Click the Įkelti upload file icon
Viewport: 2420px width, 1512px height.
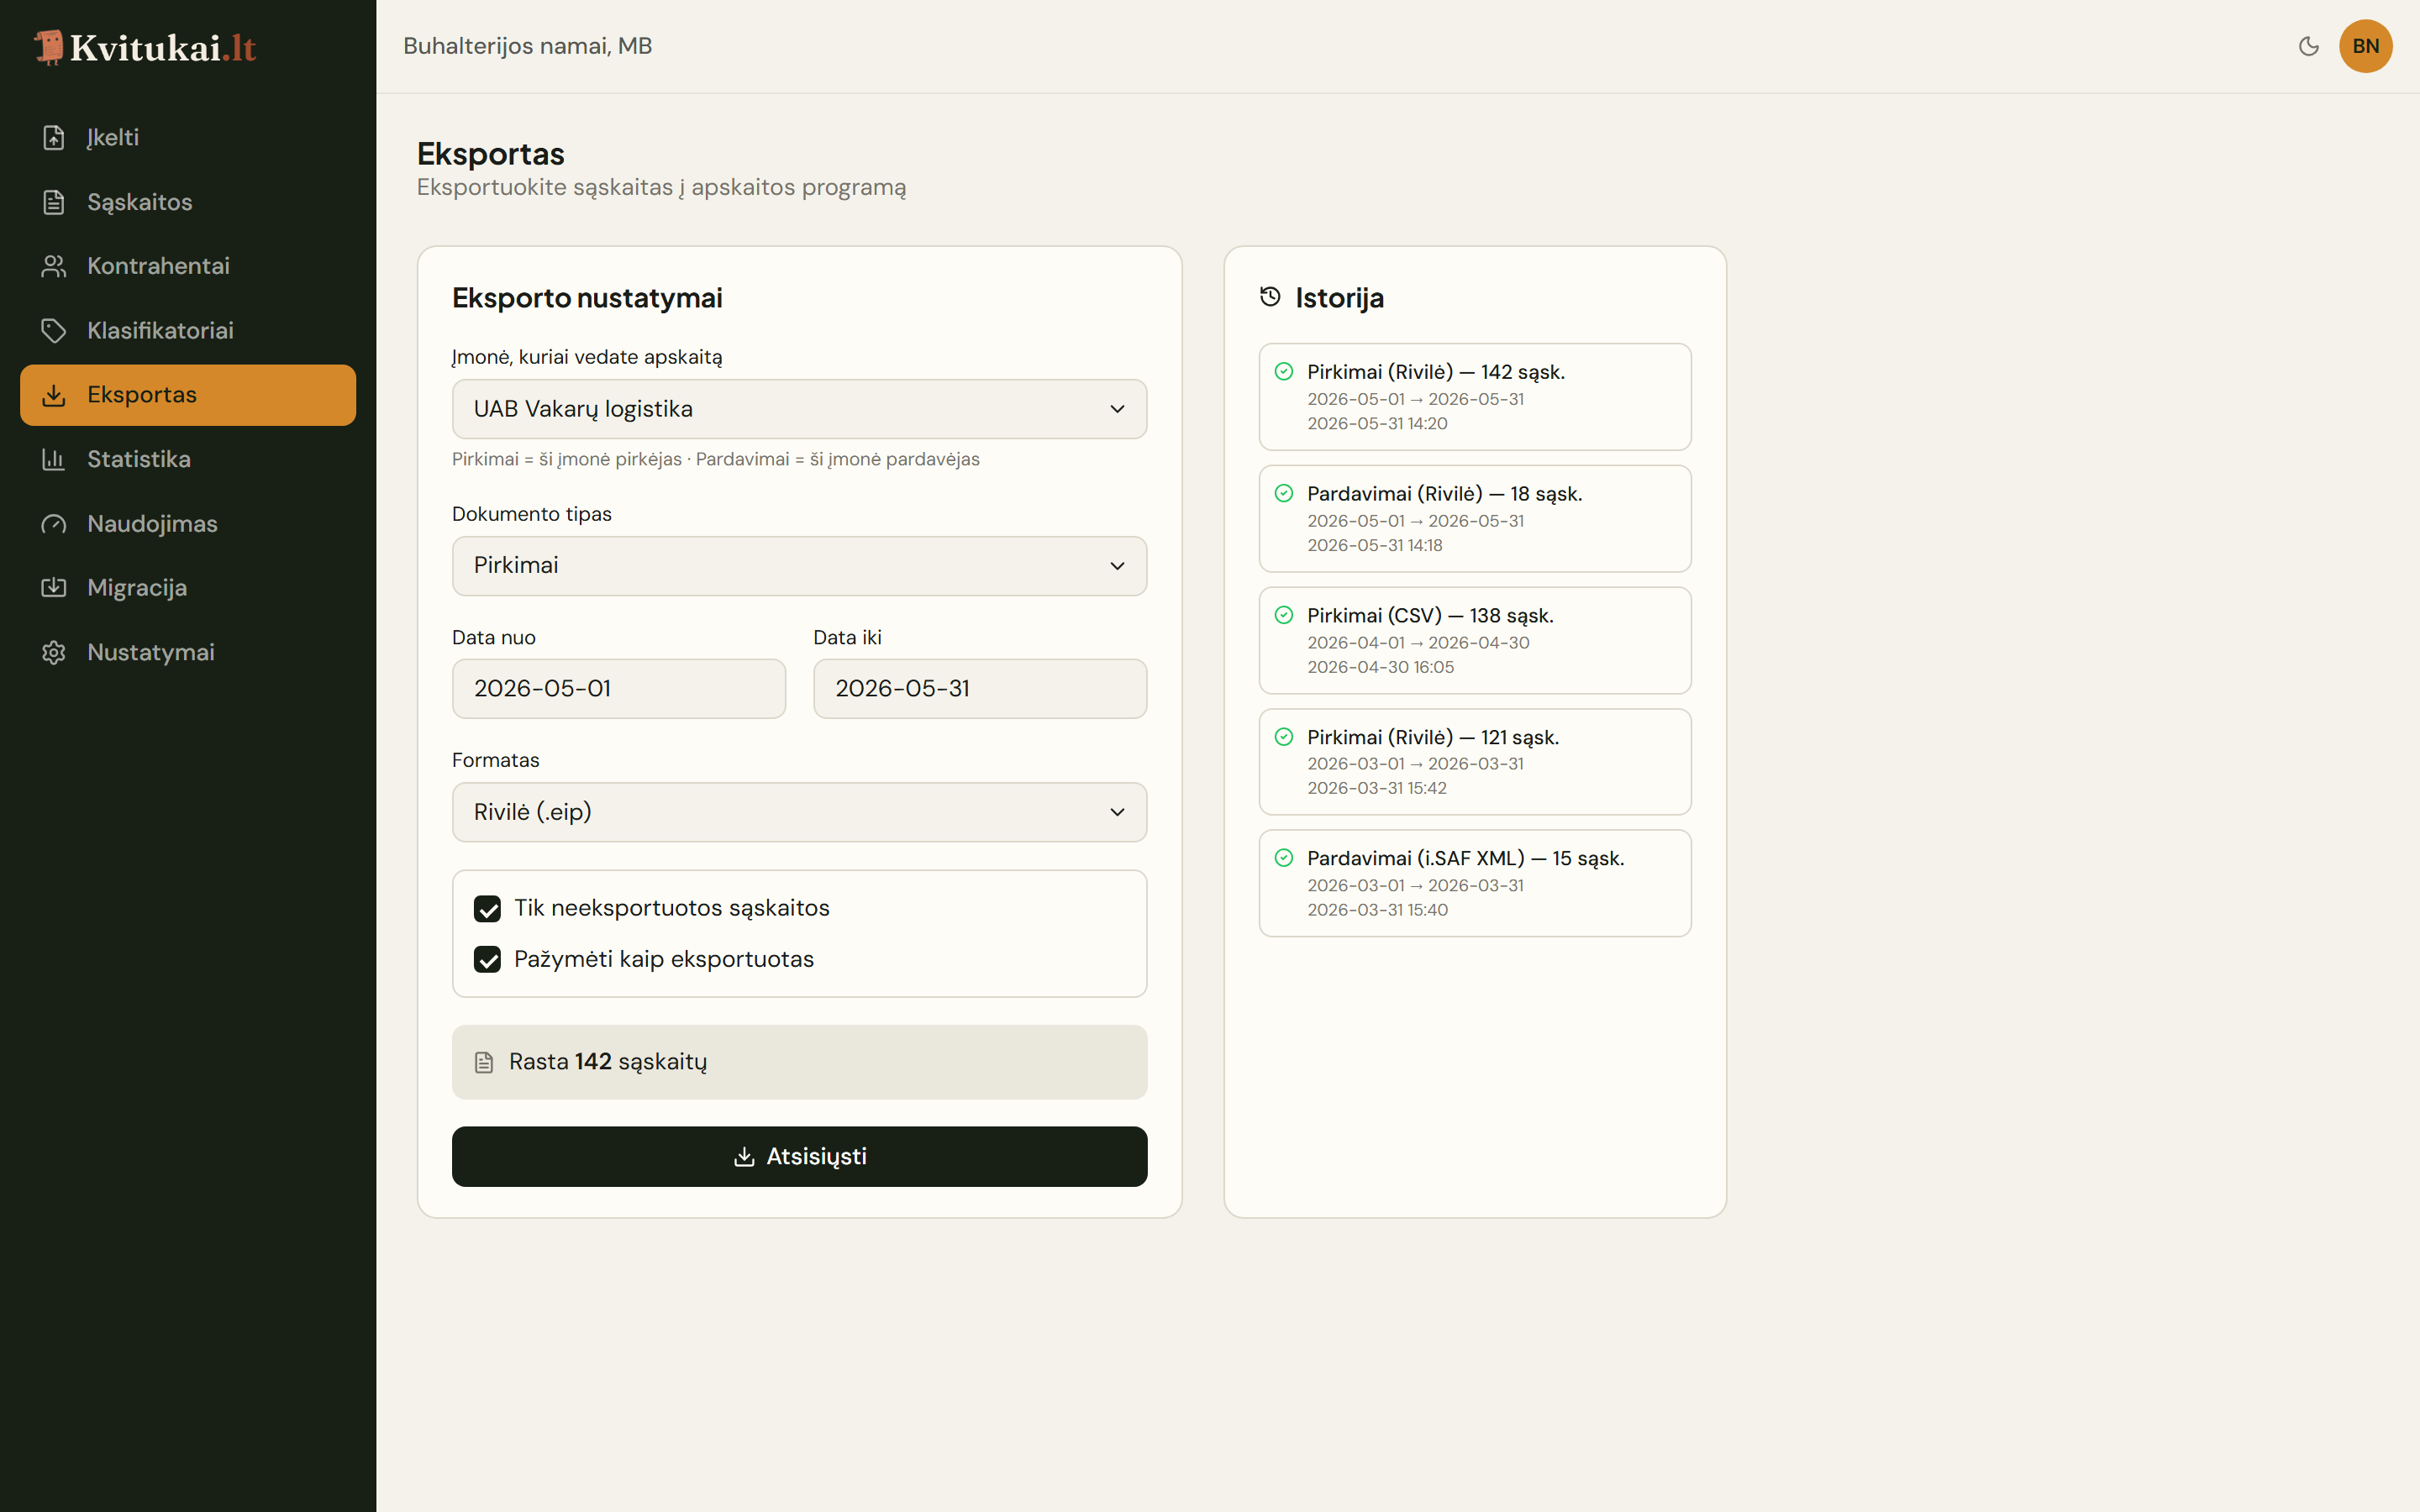[x=54, y=138]
